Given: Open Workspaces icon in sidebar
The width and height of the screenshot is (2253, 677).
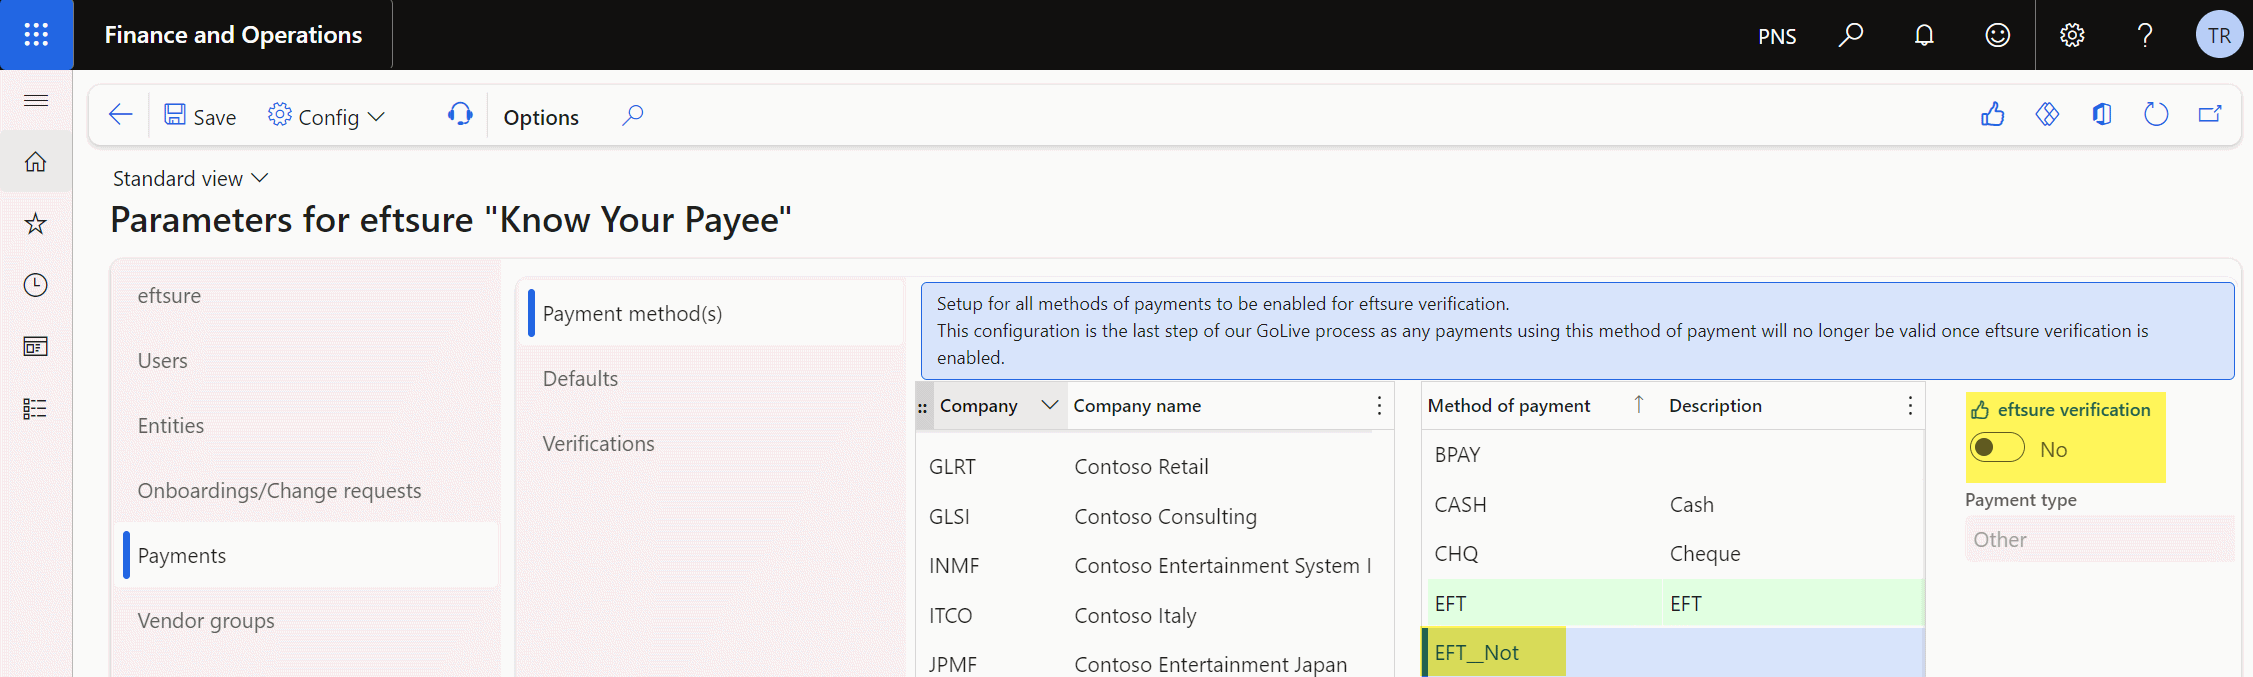Looking at the screenshot, I should pos(36,347).
